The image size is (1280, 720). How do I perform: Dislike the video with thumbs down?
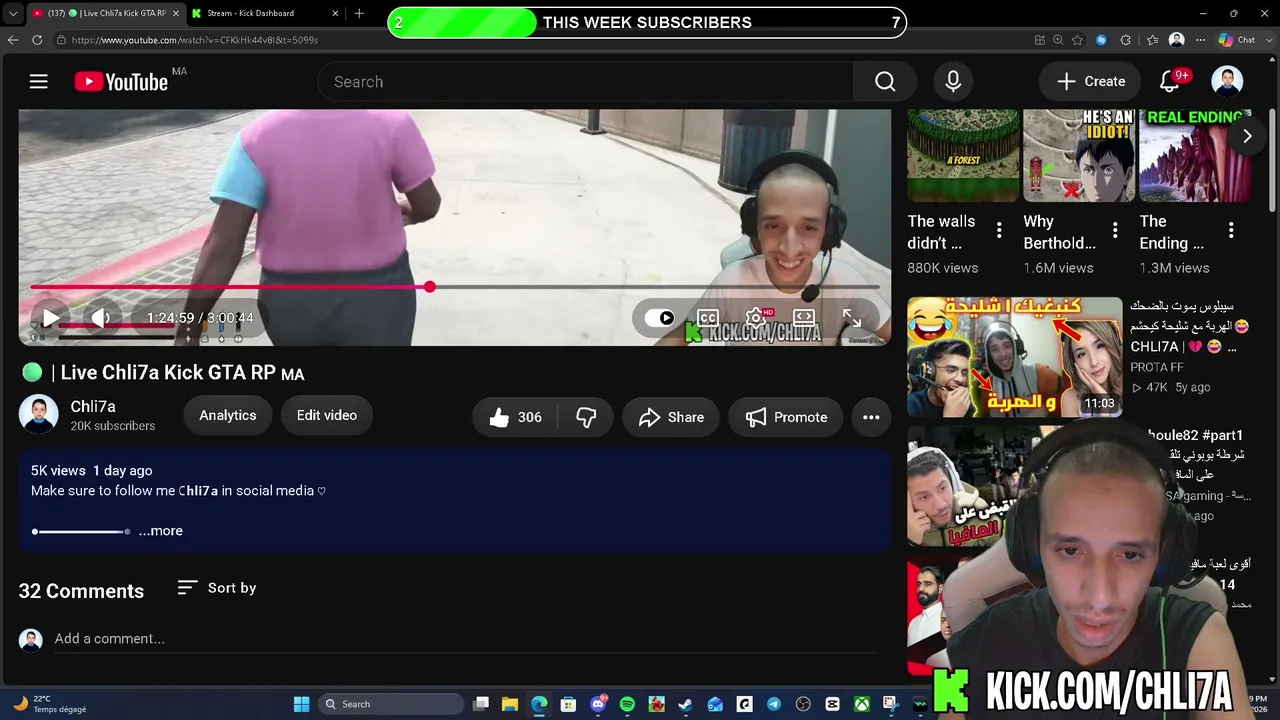pos(586,417)
